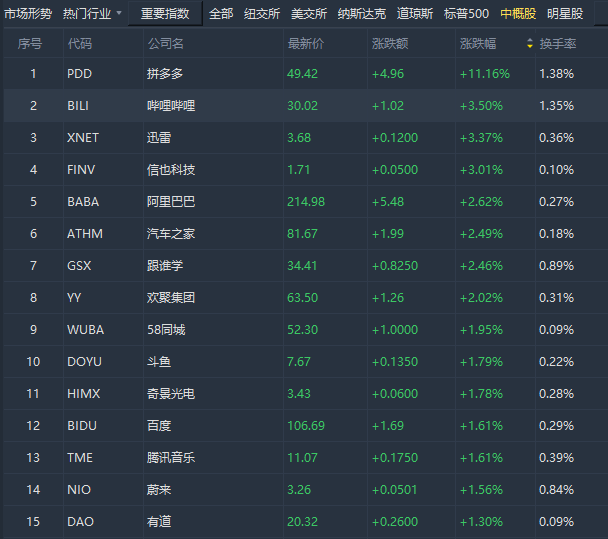The width and height of the screenshot is (608, 539).
Task: Click the sort arrows icon beside 涨跌幅
Action: 530,43
